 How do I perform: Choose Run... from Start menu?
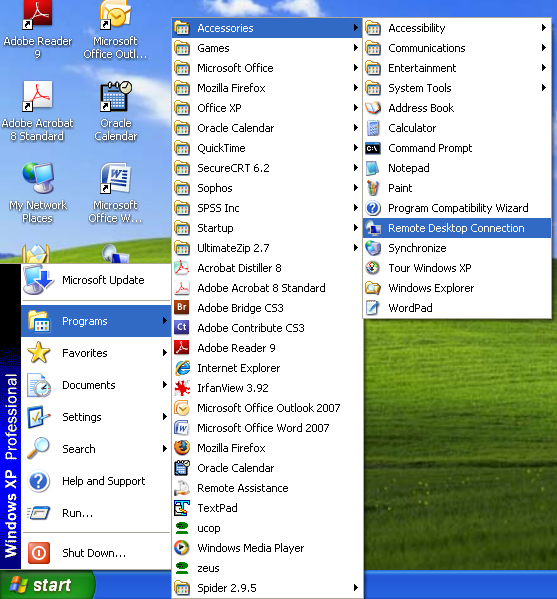click(x=96, y=513)
